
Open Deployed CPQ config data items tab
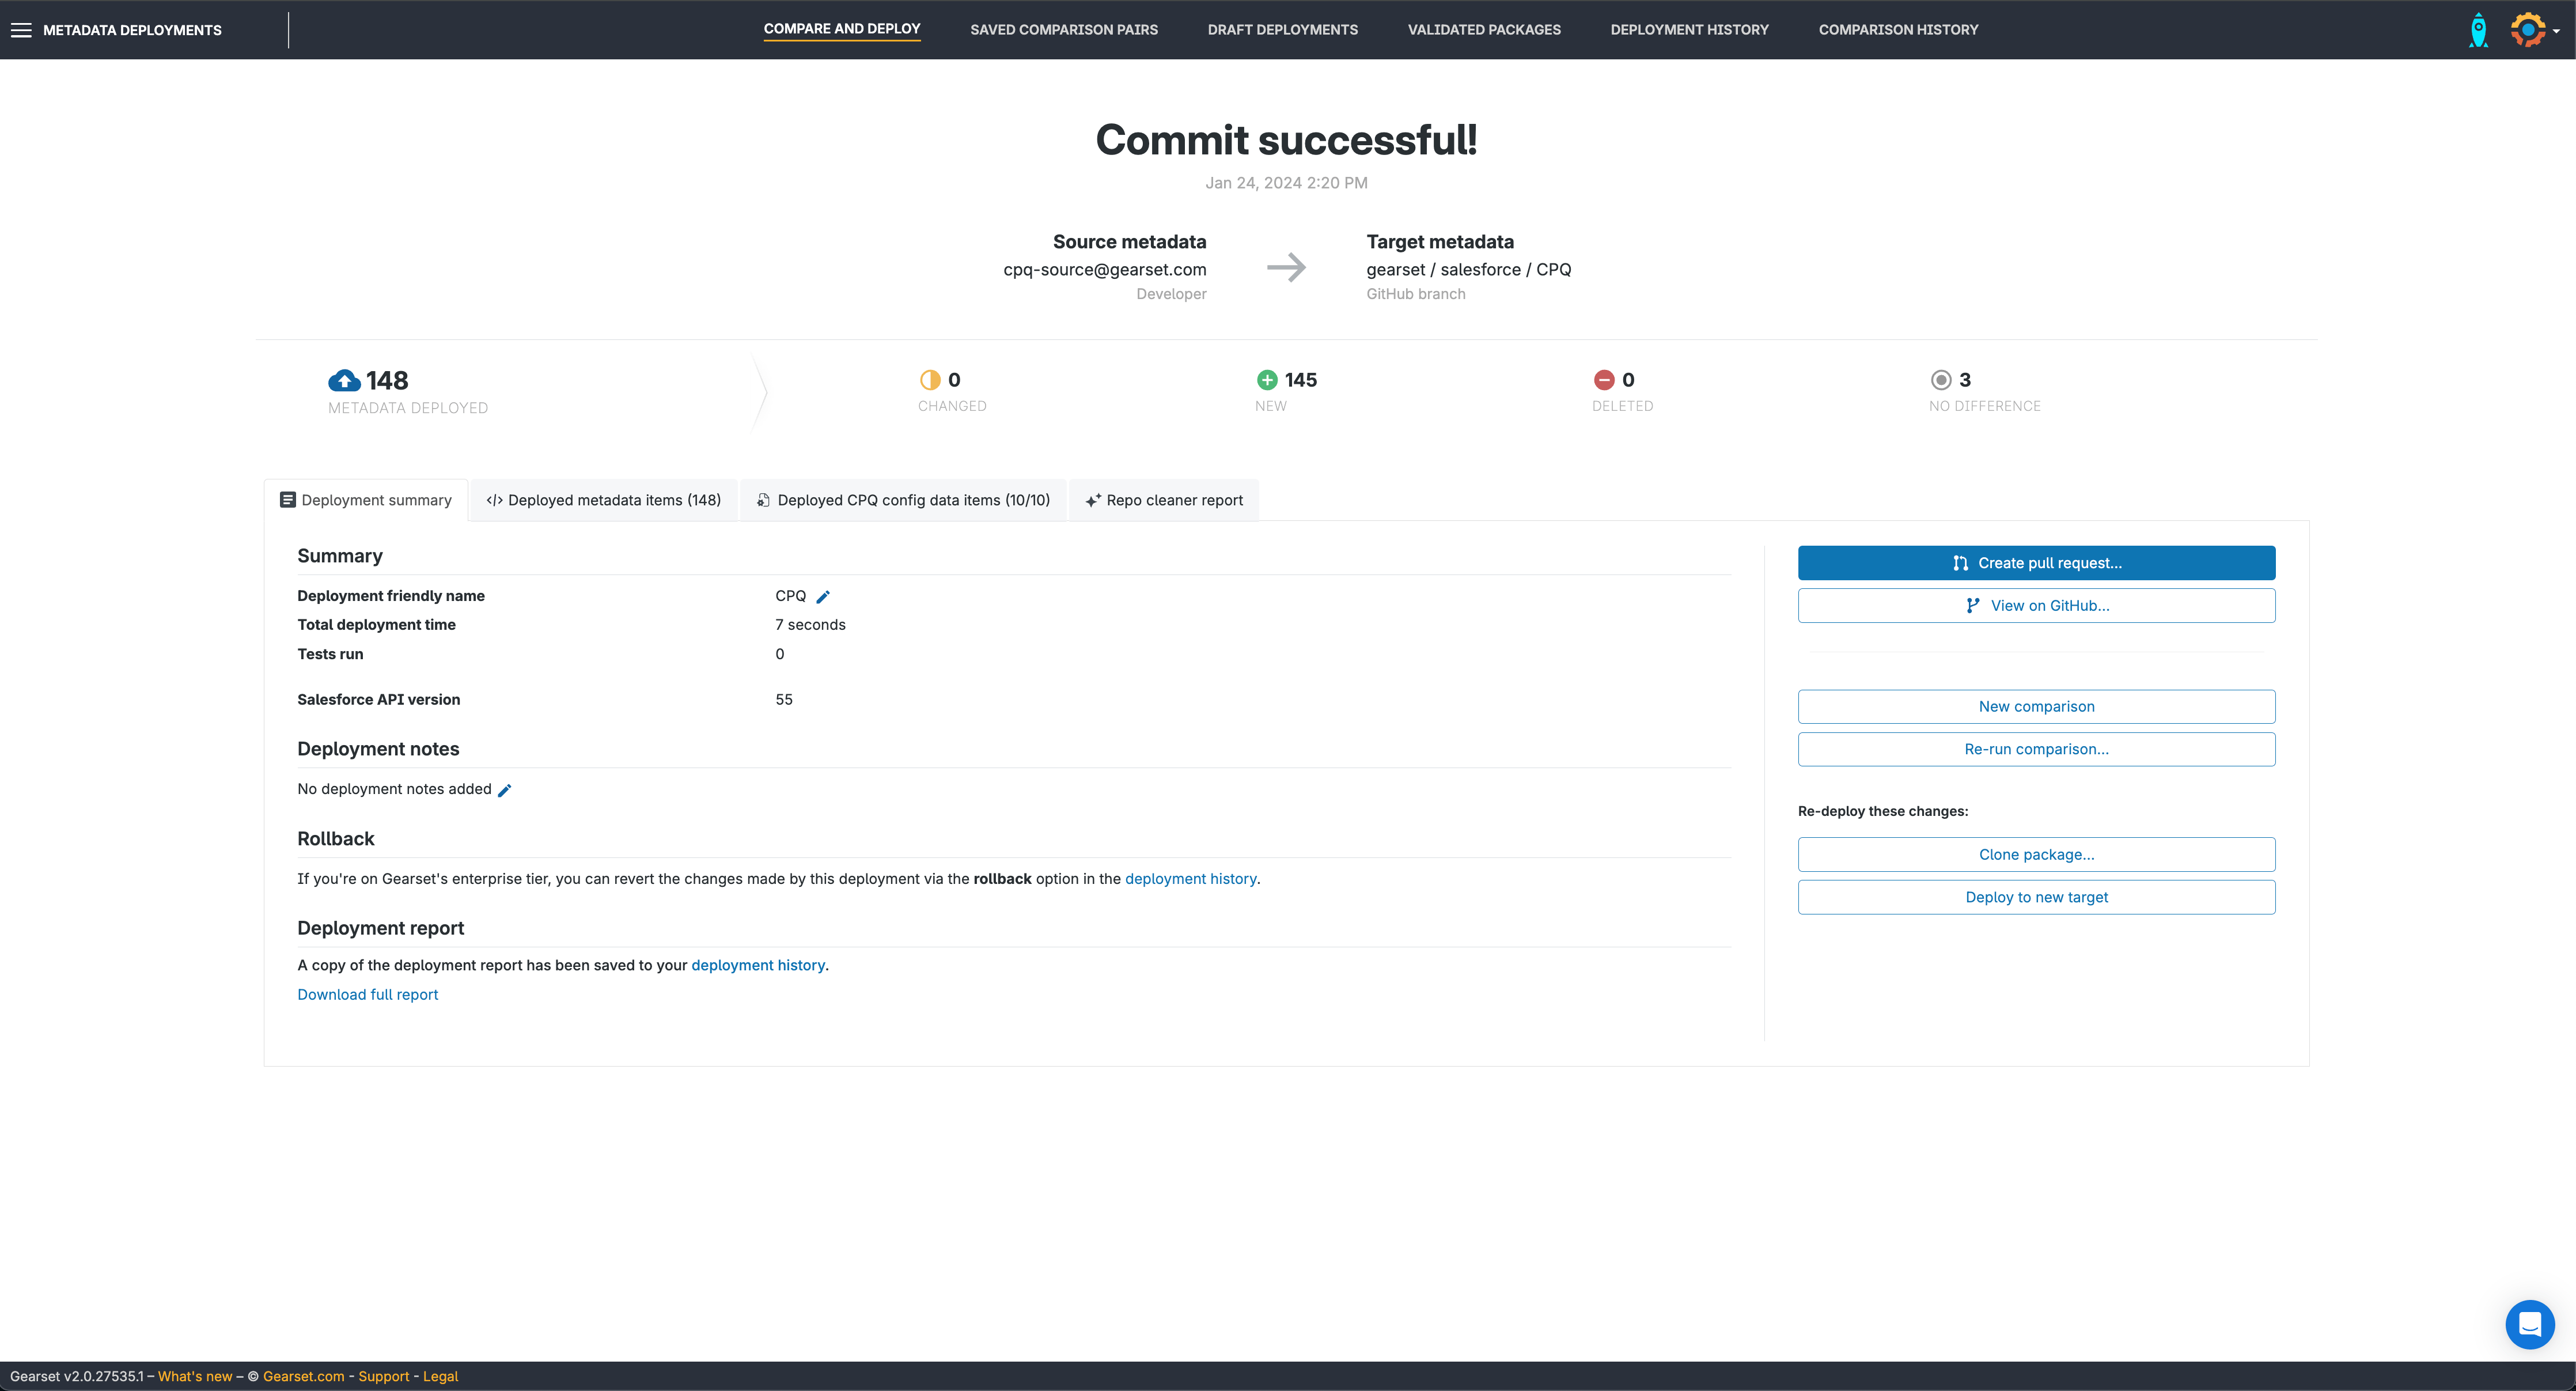(x=903, y=500)
